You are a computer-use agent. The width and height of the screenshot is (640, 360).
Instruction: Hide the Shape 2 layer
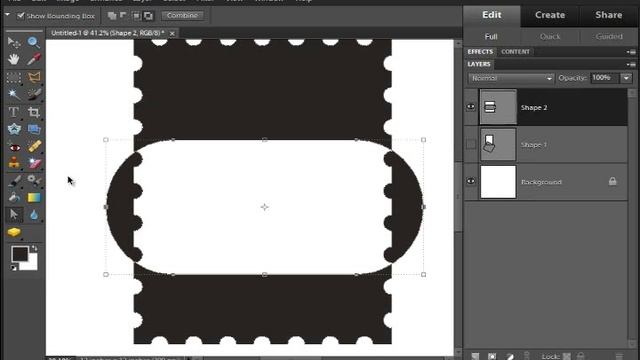[x=471, y=107]
